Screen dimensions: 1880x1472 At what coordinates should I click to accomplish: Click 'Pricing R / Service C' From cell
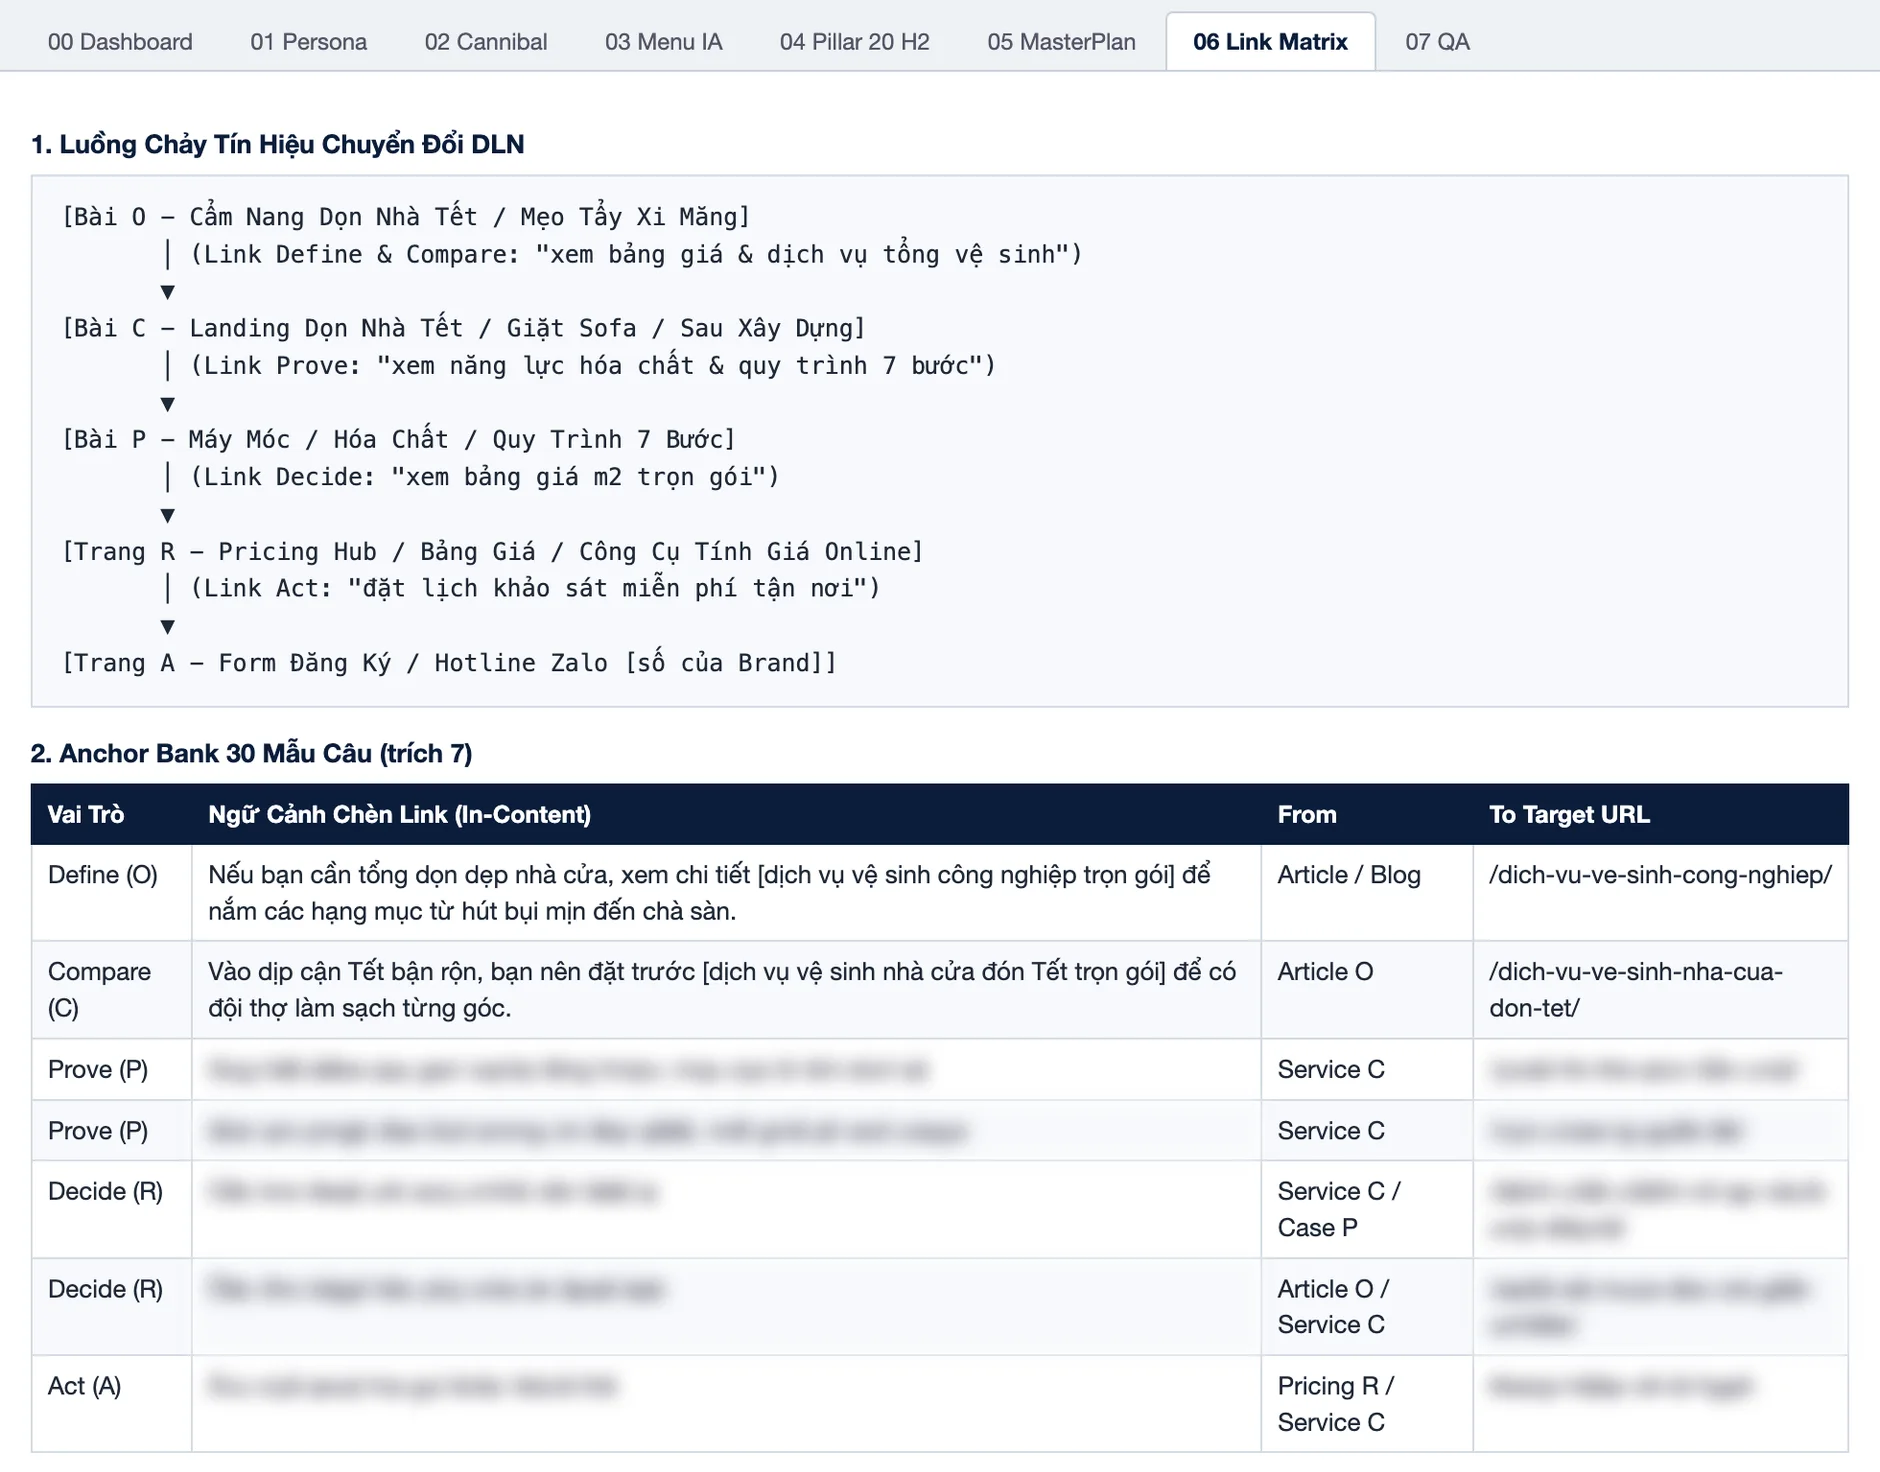[x=1366, y=1403]
